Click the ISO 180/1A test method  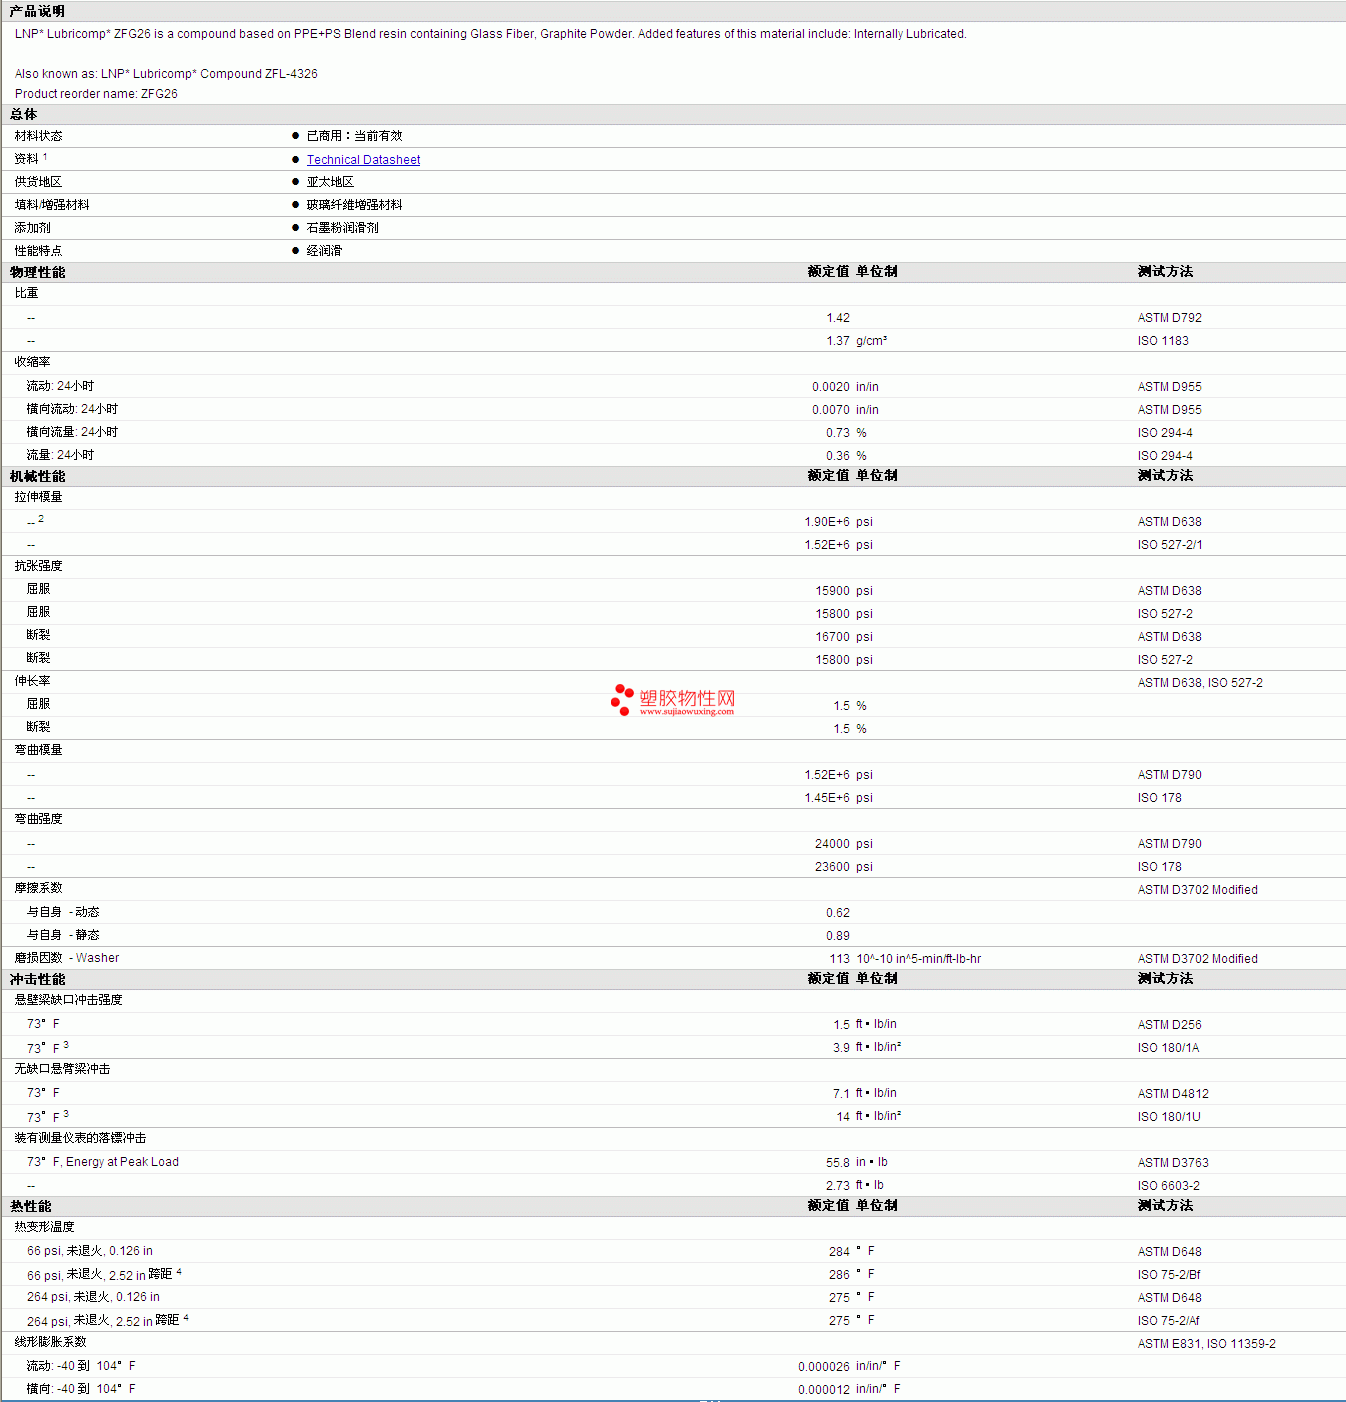[1168, 1048]
